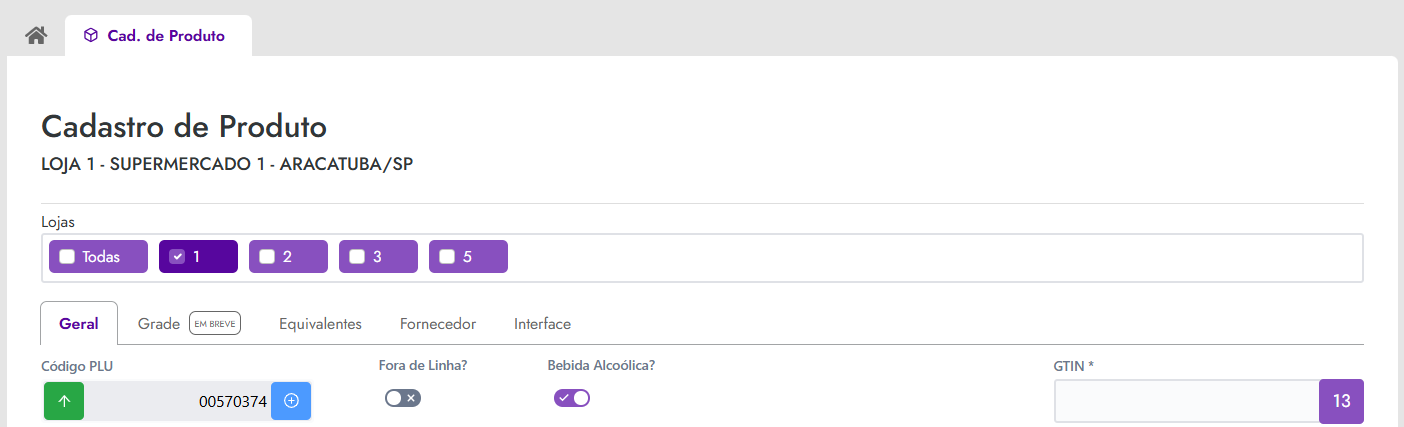Click the GTIN input field
This screenshot has width=1404, height=427.
(1187, 401)
